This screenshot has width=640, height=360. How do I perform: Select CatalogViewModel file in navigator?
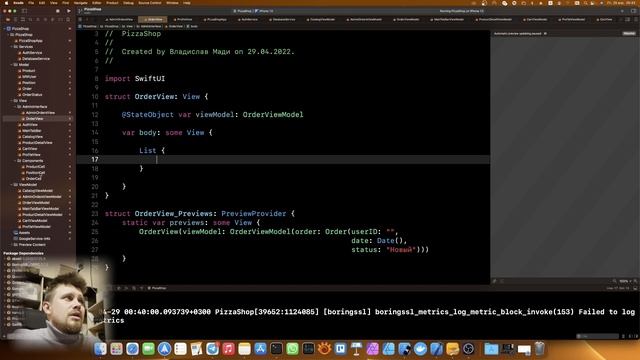37,191
